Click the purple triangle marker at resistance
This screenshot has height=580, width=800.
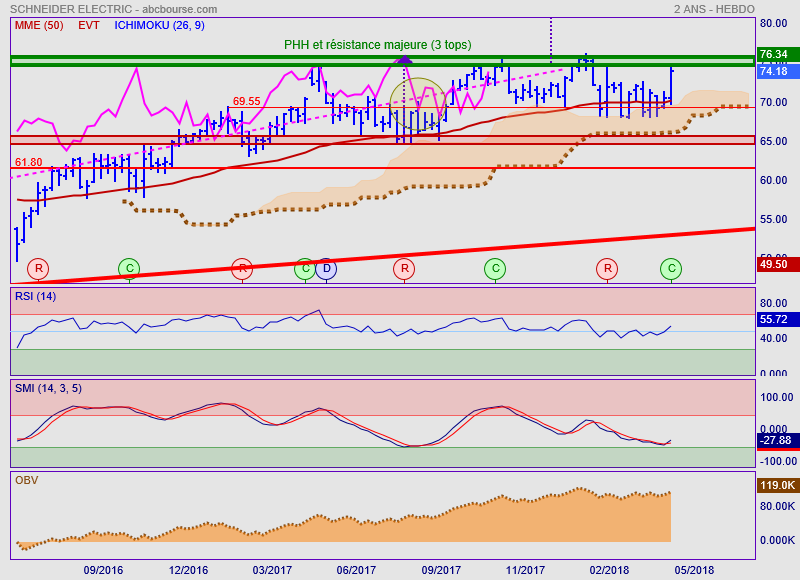404,59
